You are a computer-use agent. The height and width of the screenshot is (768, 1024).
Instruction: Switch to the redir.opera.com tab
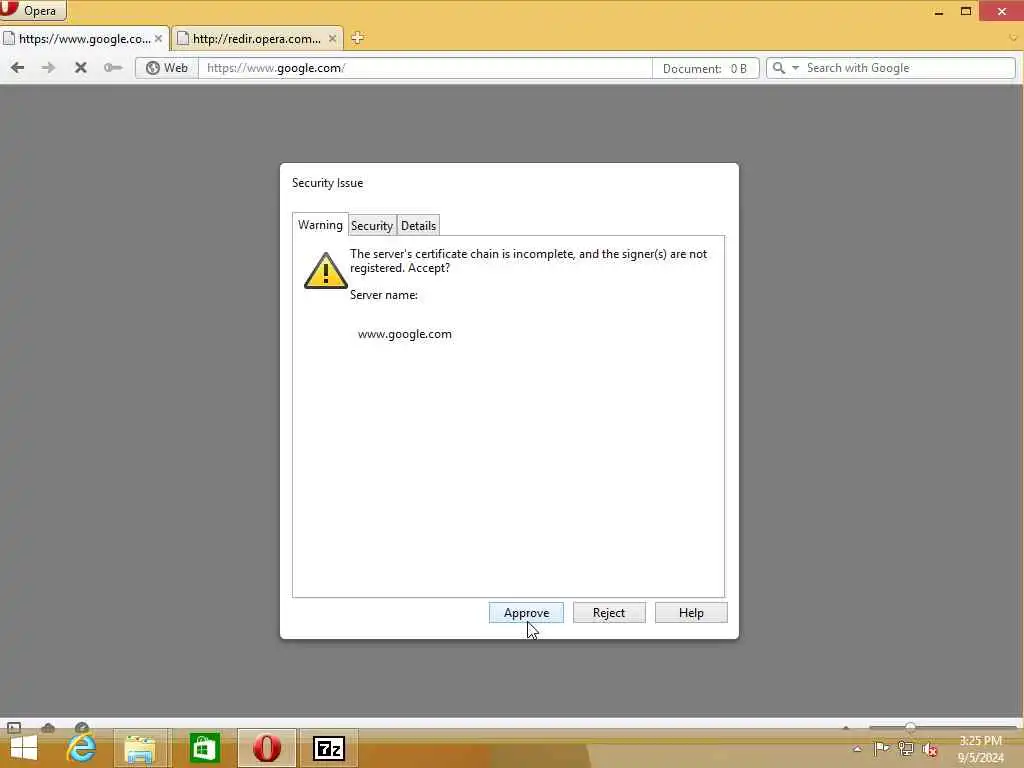(x=257, y=39)
